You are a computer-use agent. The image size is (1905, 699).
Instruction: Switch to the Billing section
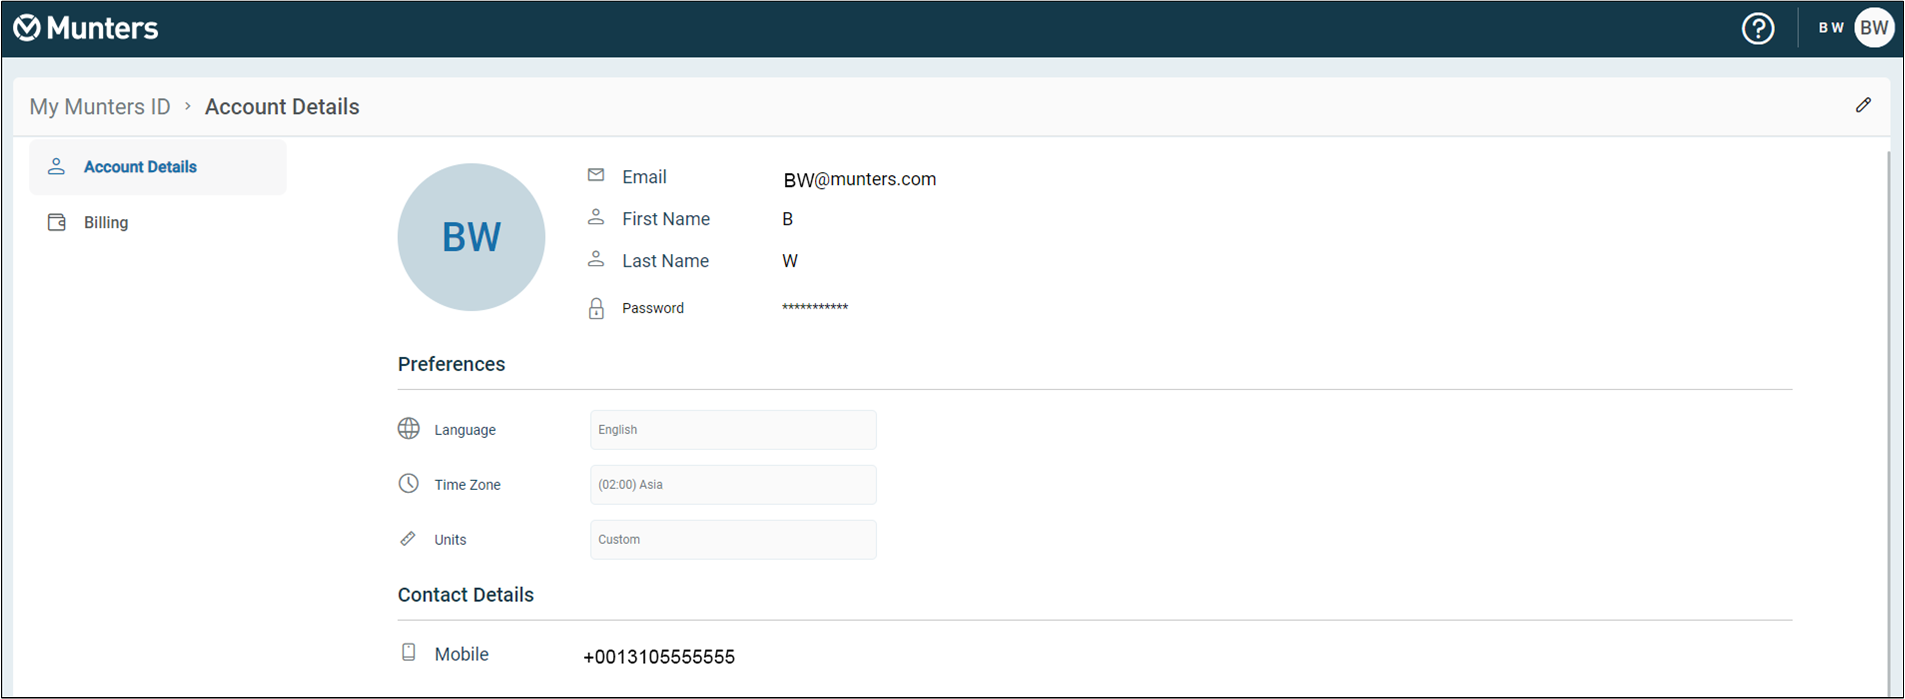point(106,223)
